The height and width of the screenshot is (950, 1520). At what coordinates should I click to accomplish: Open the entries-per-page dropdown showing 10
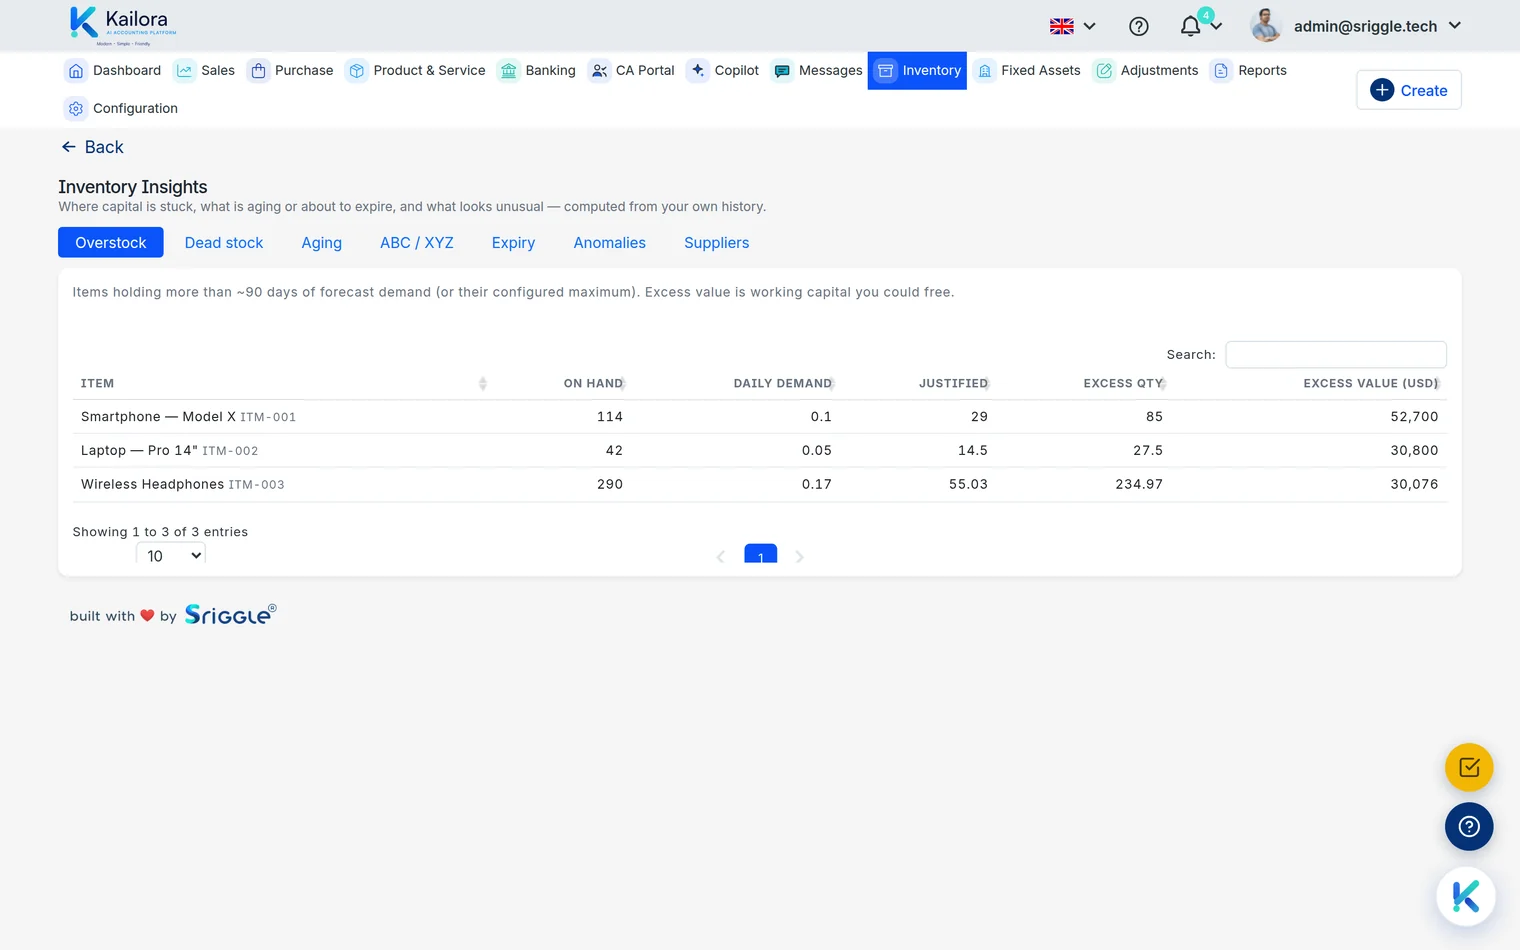click(171, 556)
